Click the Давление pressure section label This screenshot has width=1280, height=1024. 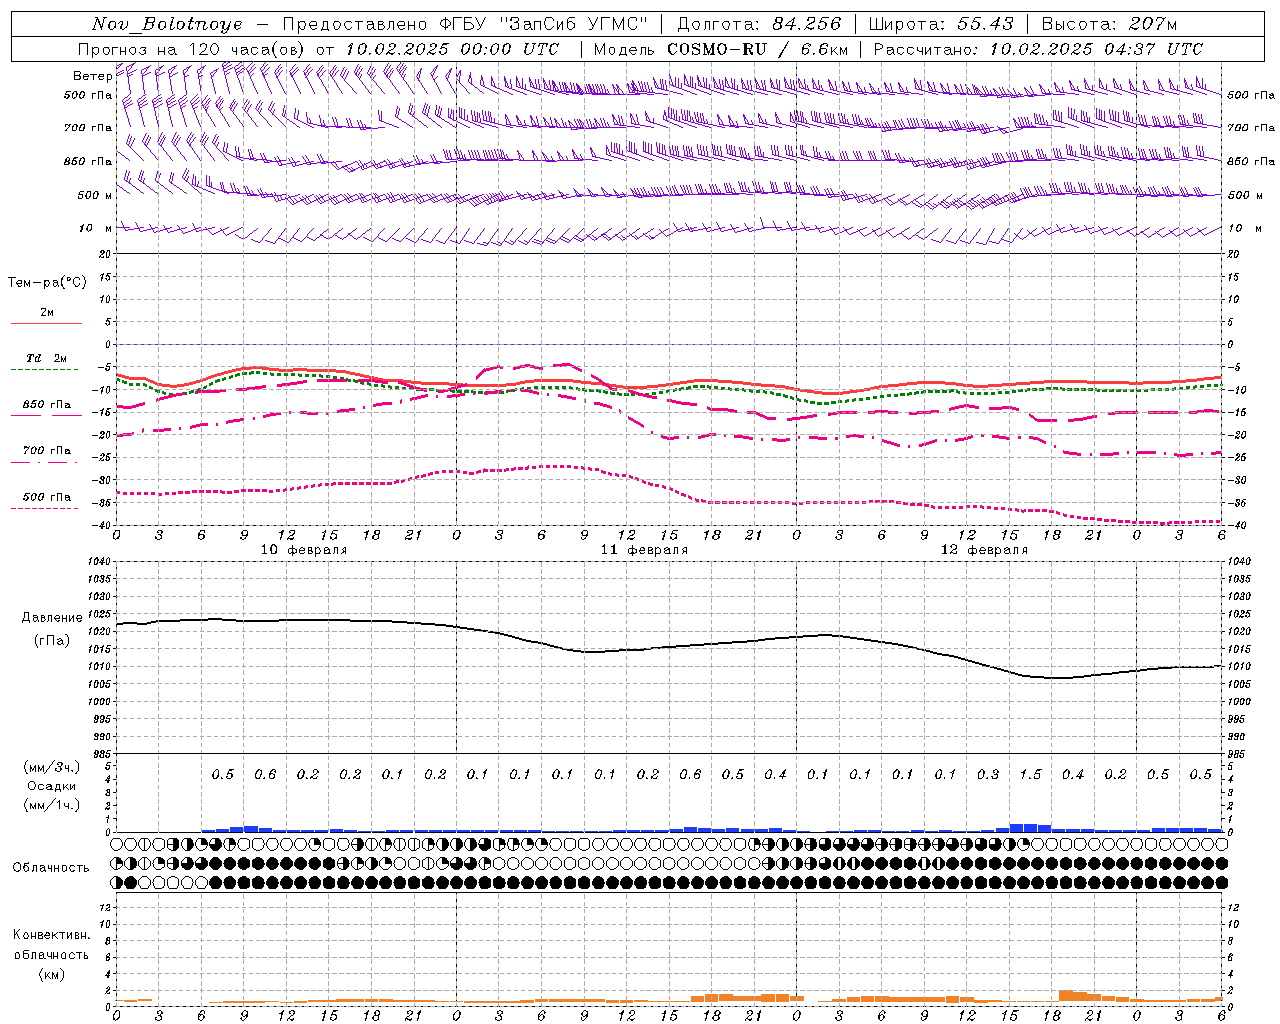tap(52, 618)
